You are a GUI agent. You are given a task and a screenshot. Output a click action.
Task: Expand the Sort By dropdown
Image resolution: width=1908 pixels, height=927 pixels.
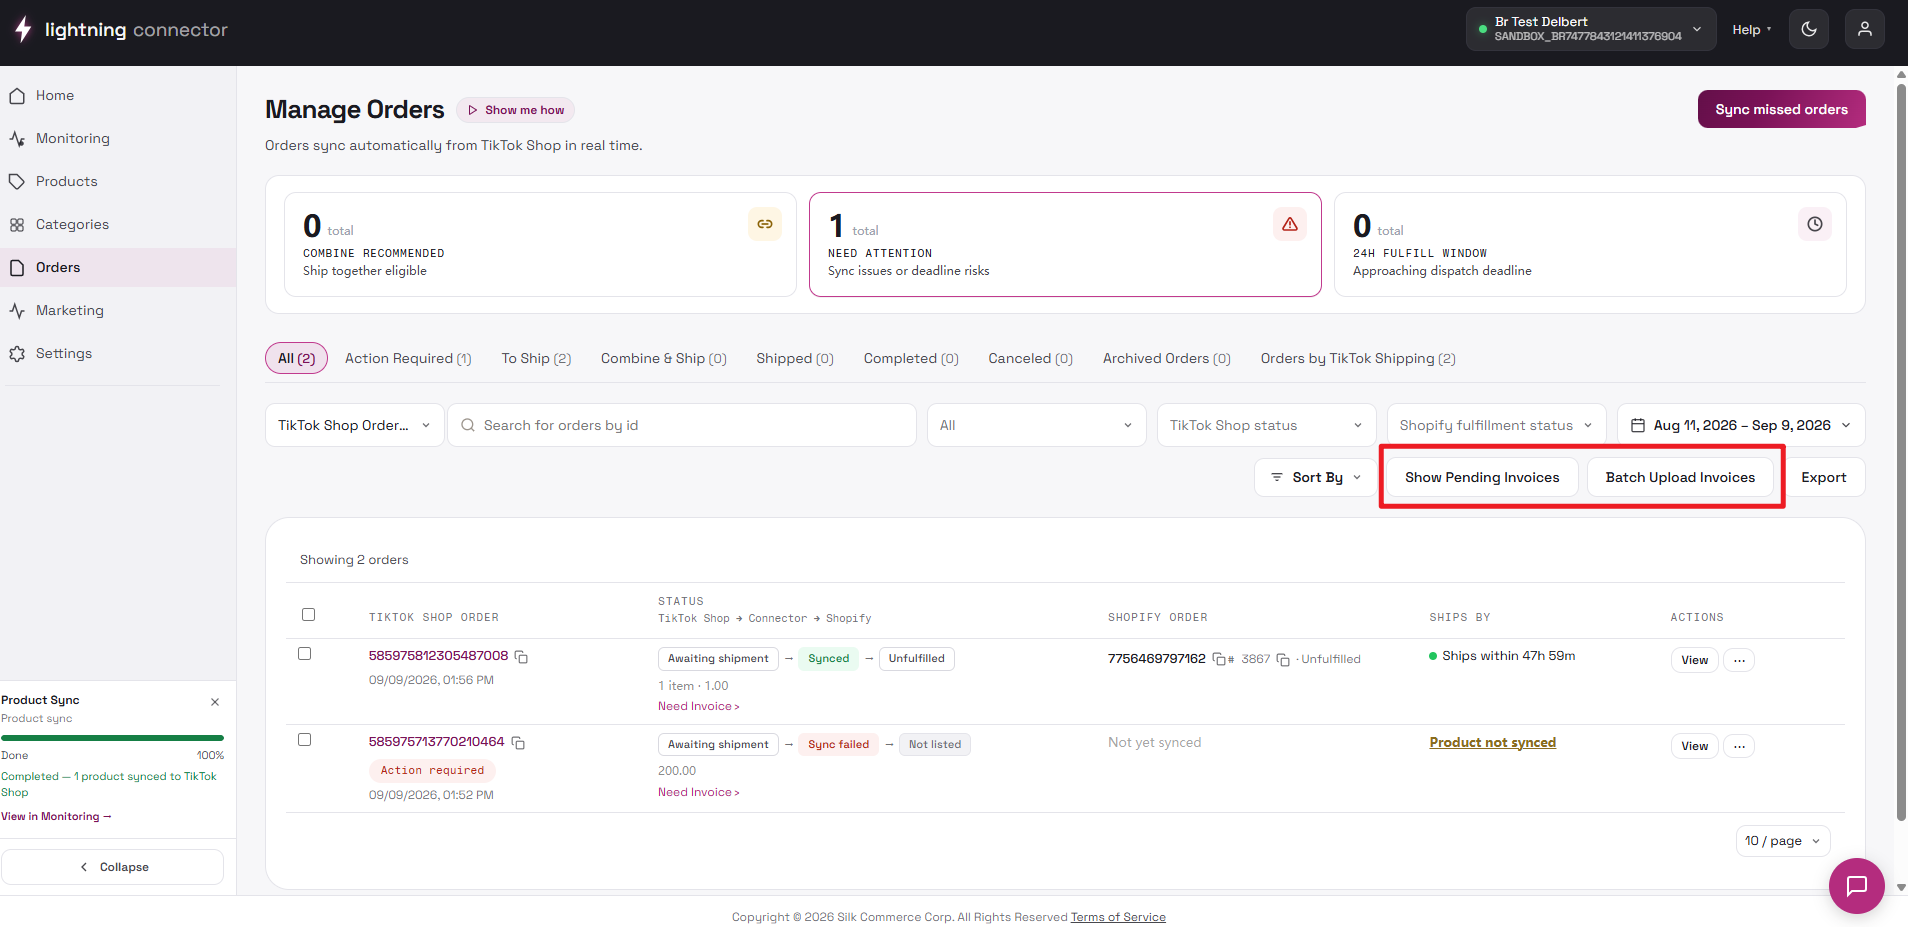[x=1315, y=478]
